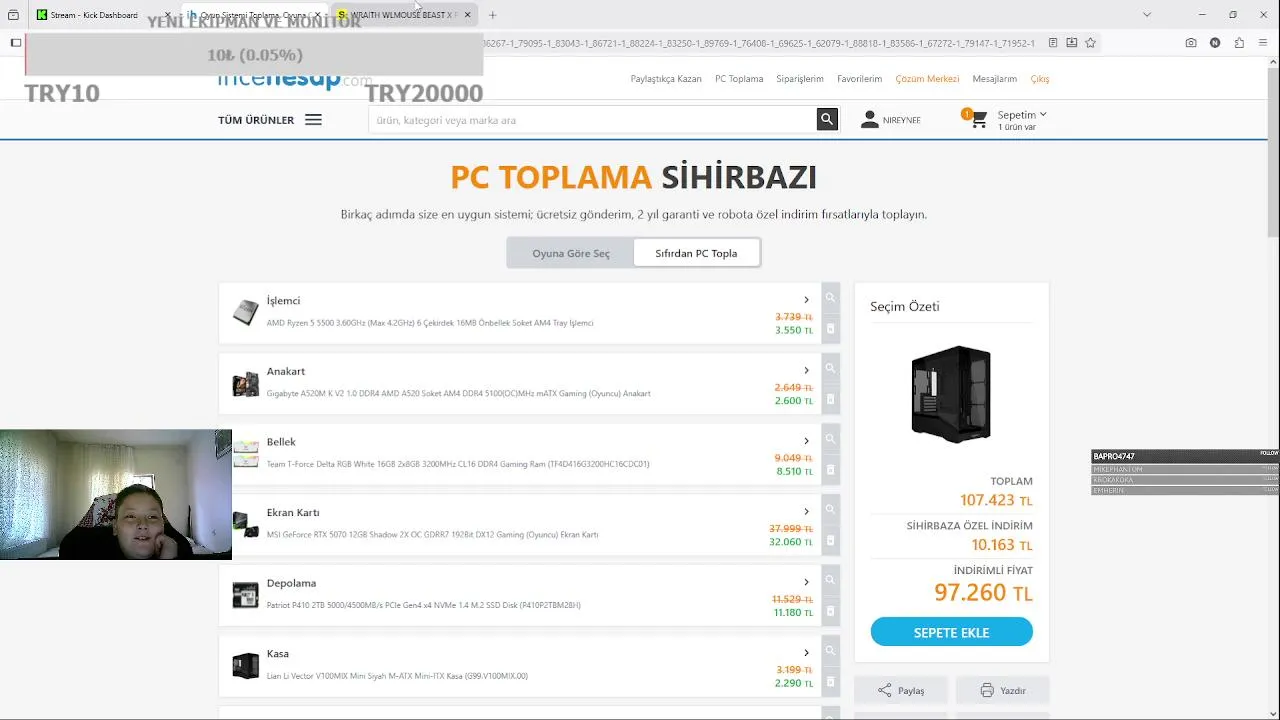Click the Yazdır print button
The height and width of the screenshot is (720, 1280).
[x=1003, y=690]
